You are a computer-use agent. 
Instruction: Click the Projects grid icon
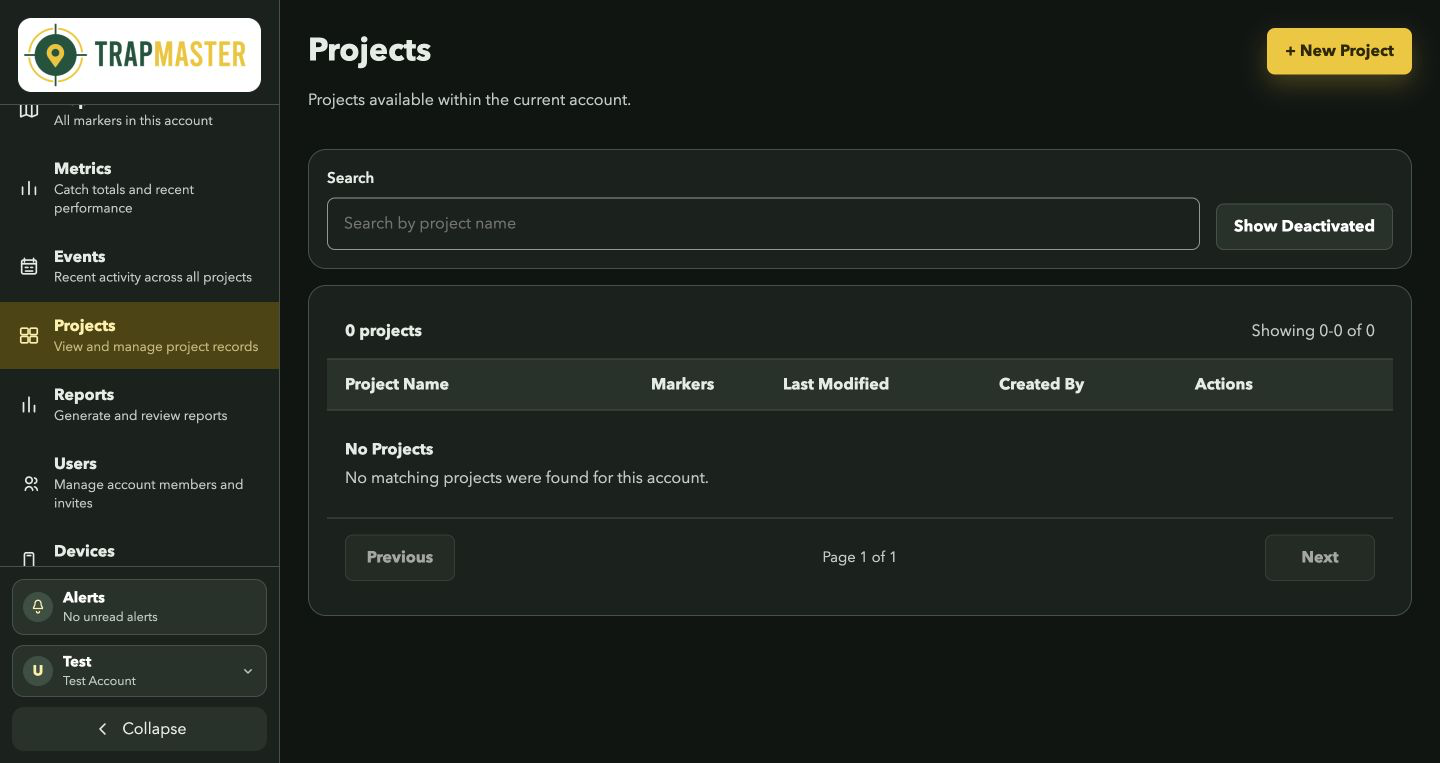coord(29,336)
